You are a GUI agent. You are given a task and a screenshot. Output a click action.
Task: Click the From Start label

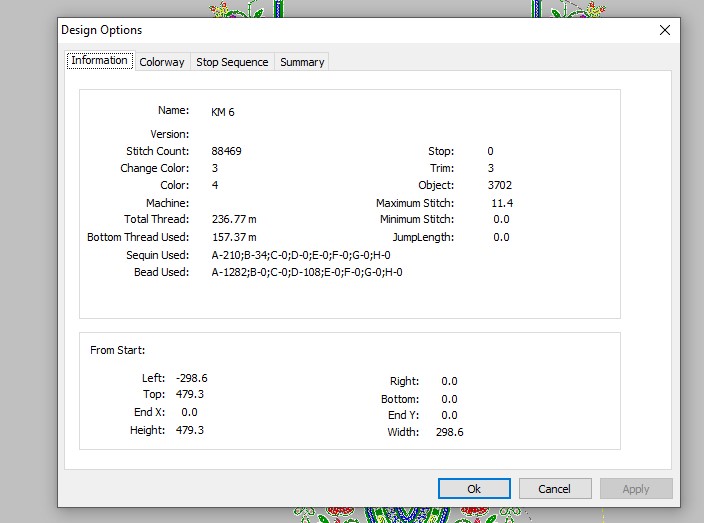[x=118, y=350]
